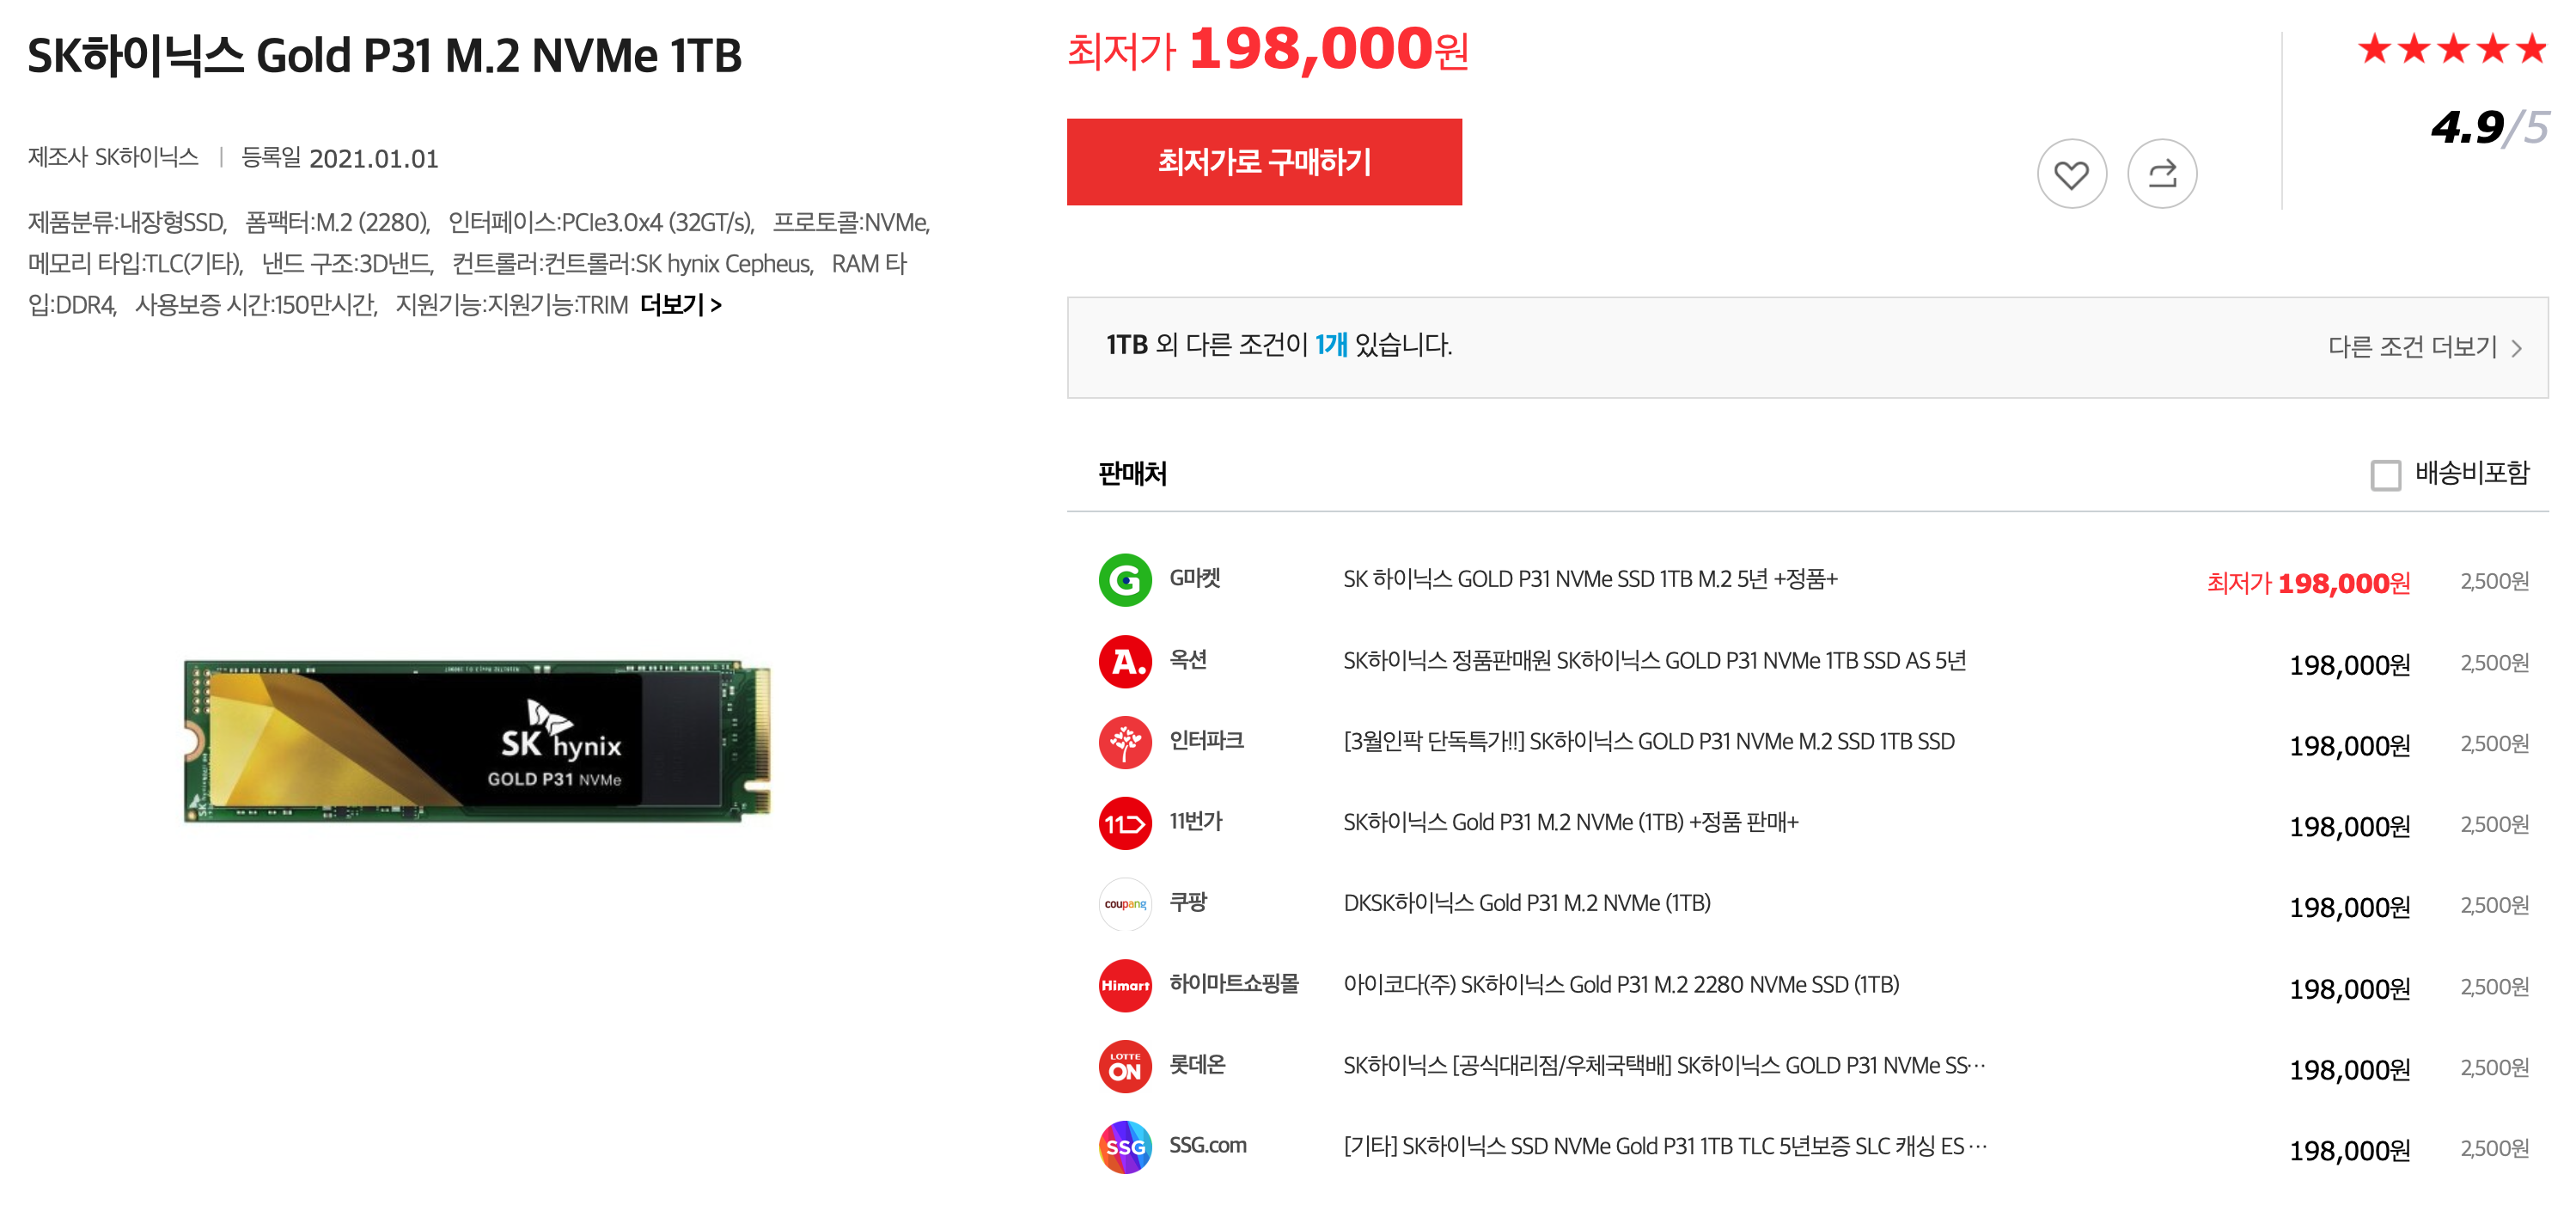Open the Coupang seller logo
This screenshot has height=1205, width=2576.
point(1125,904)
